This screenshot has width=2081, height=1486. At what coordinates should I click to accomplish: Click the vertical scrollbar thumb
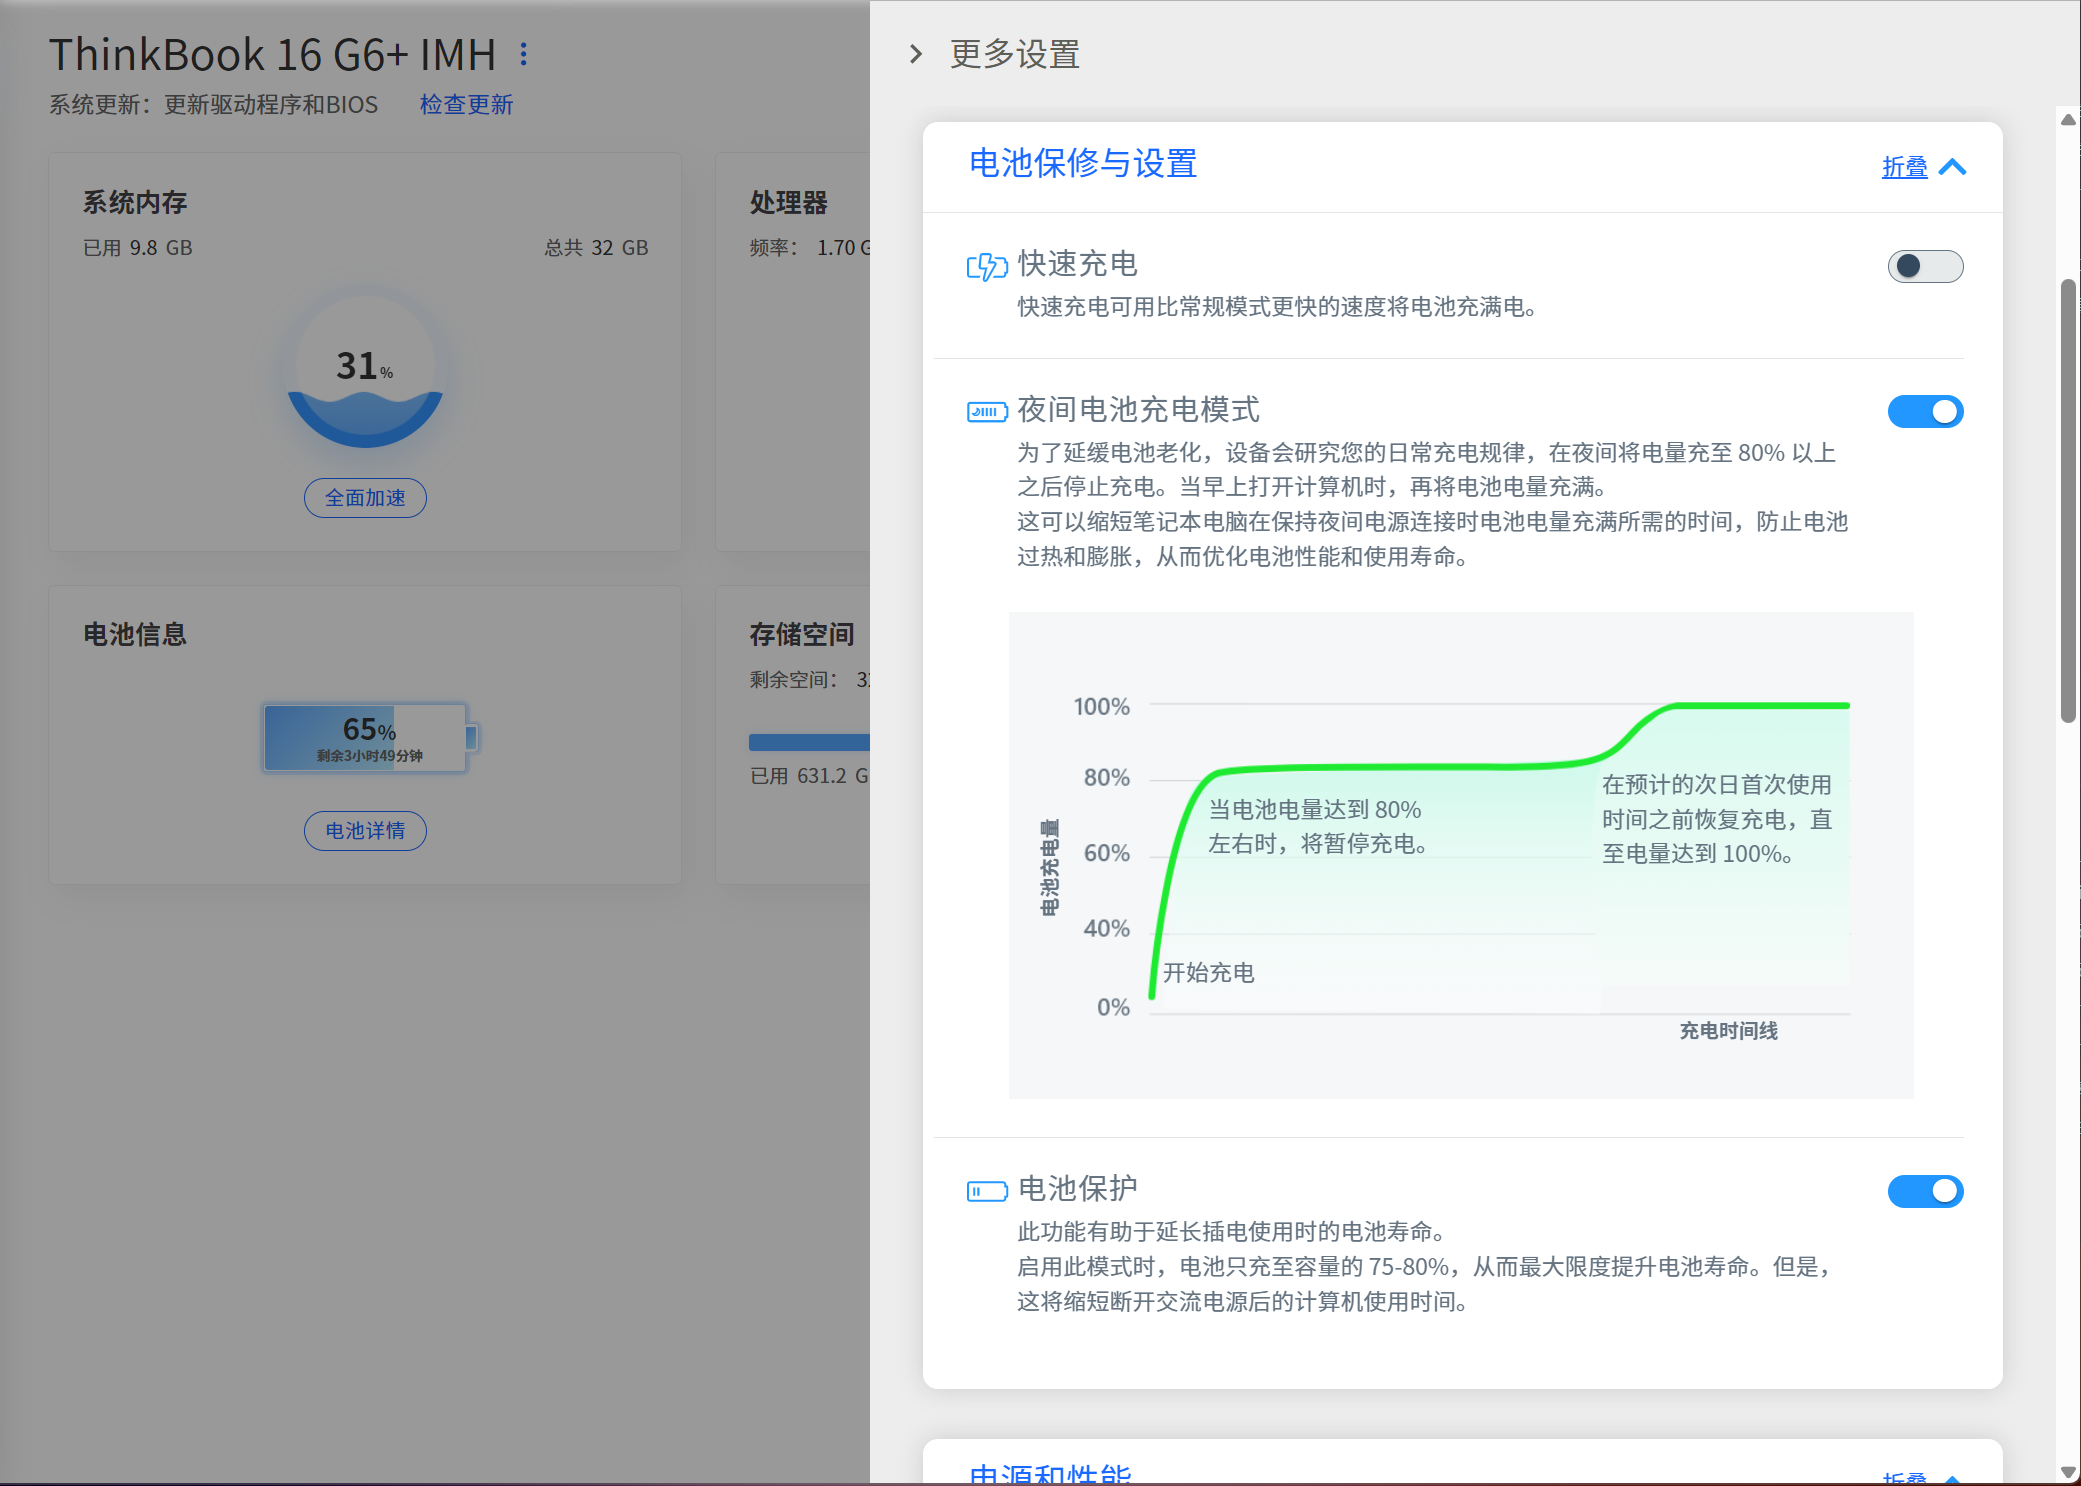coord(2068,500)
